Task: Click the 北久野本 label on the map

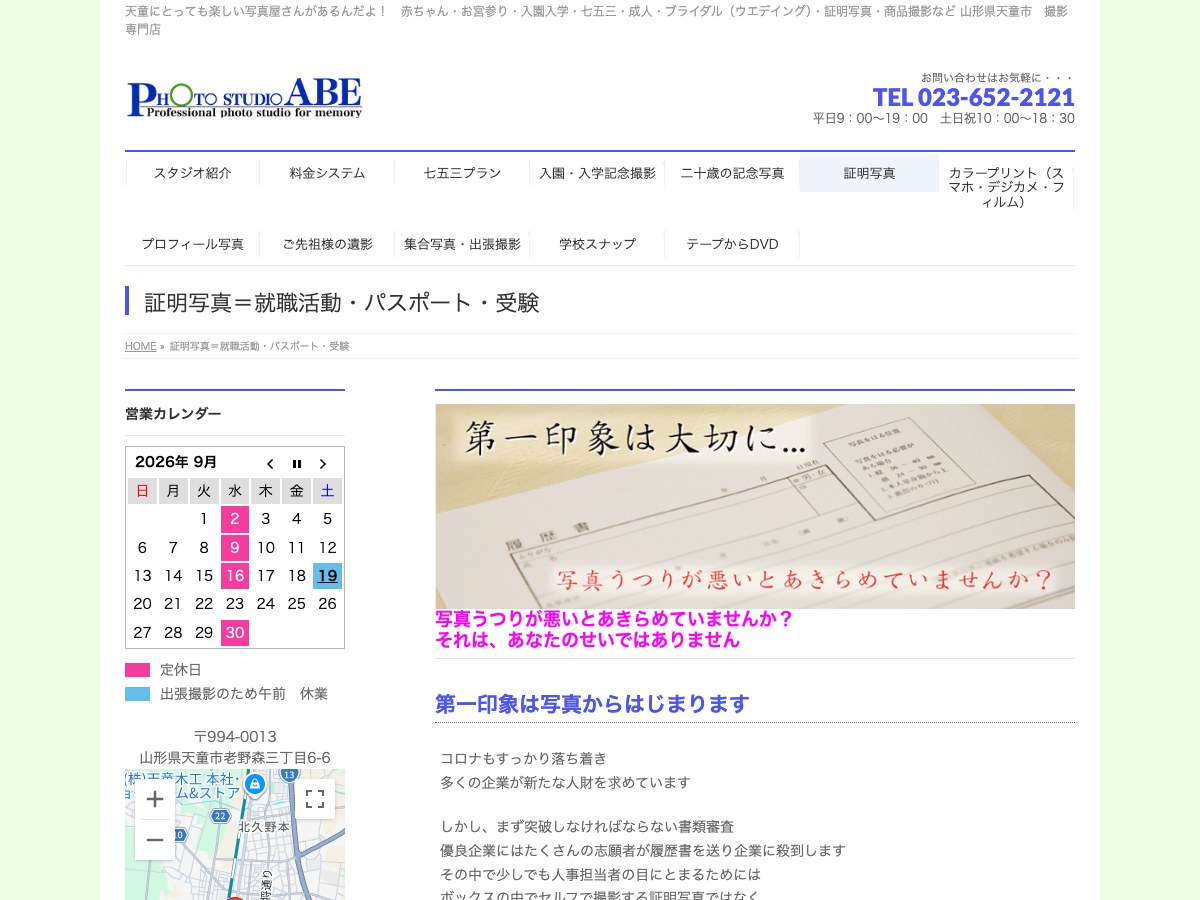Action: 264,827
